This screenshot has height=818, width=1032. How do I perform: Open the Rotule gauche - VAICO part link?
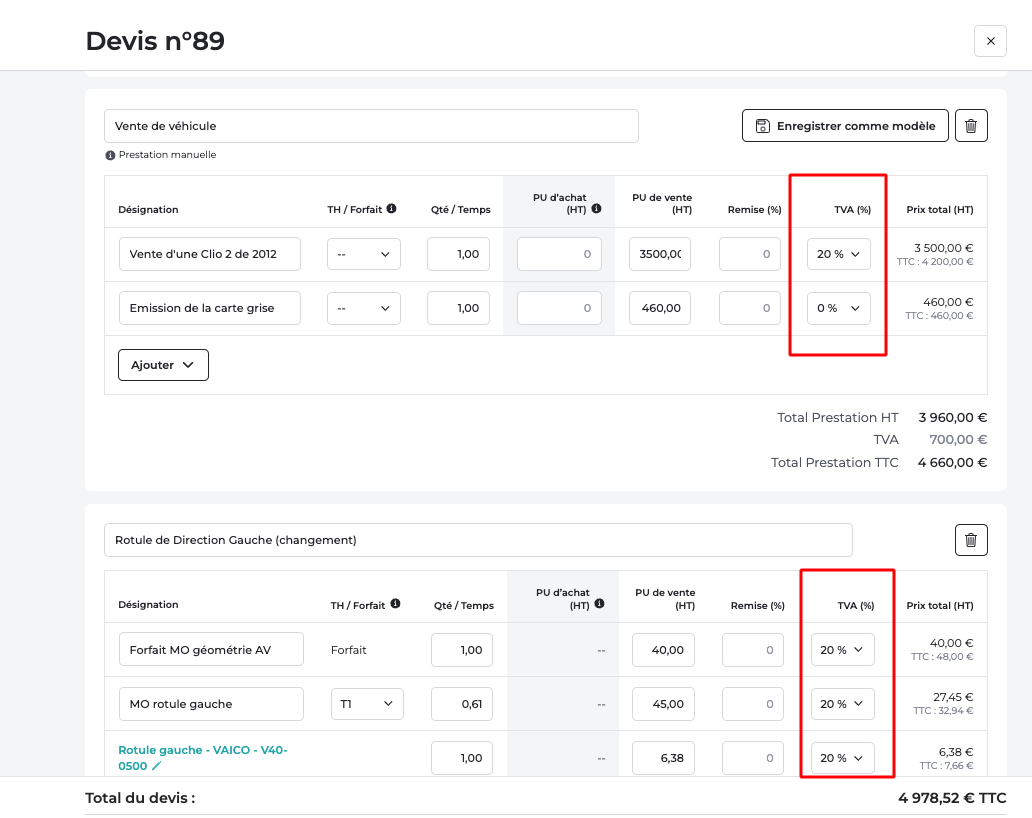[203, 750]
